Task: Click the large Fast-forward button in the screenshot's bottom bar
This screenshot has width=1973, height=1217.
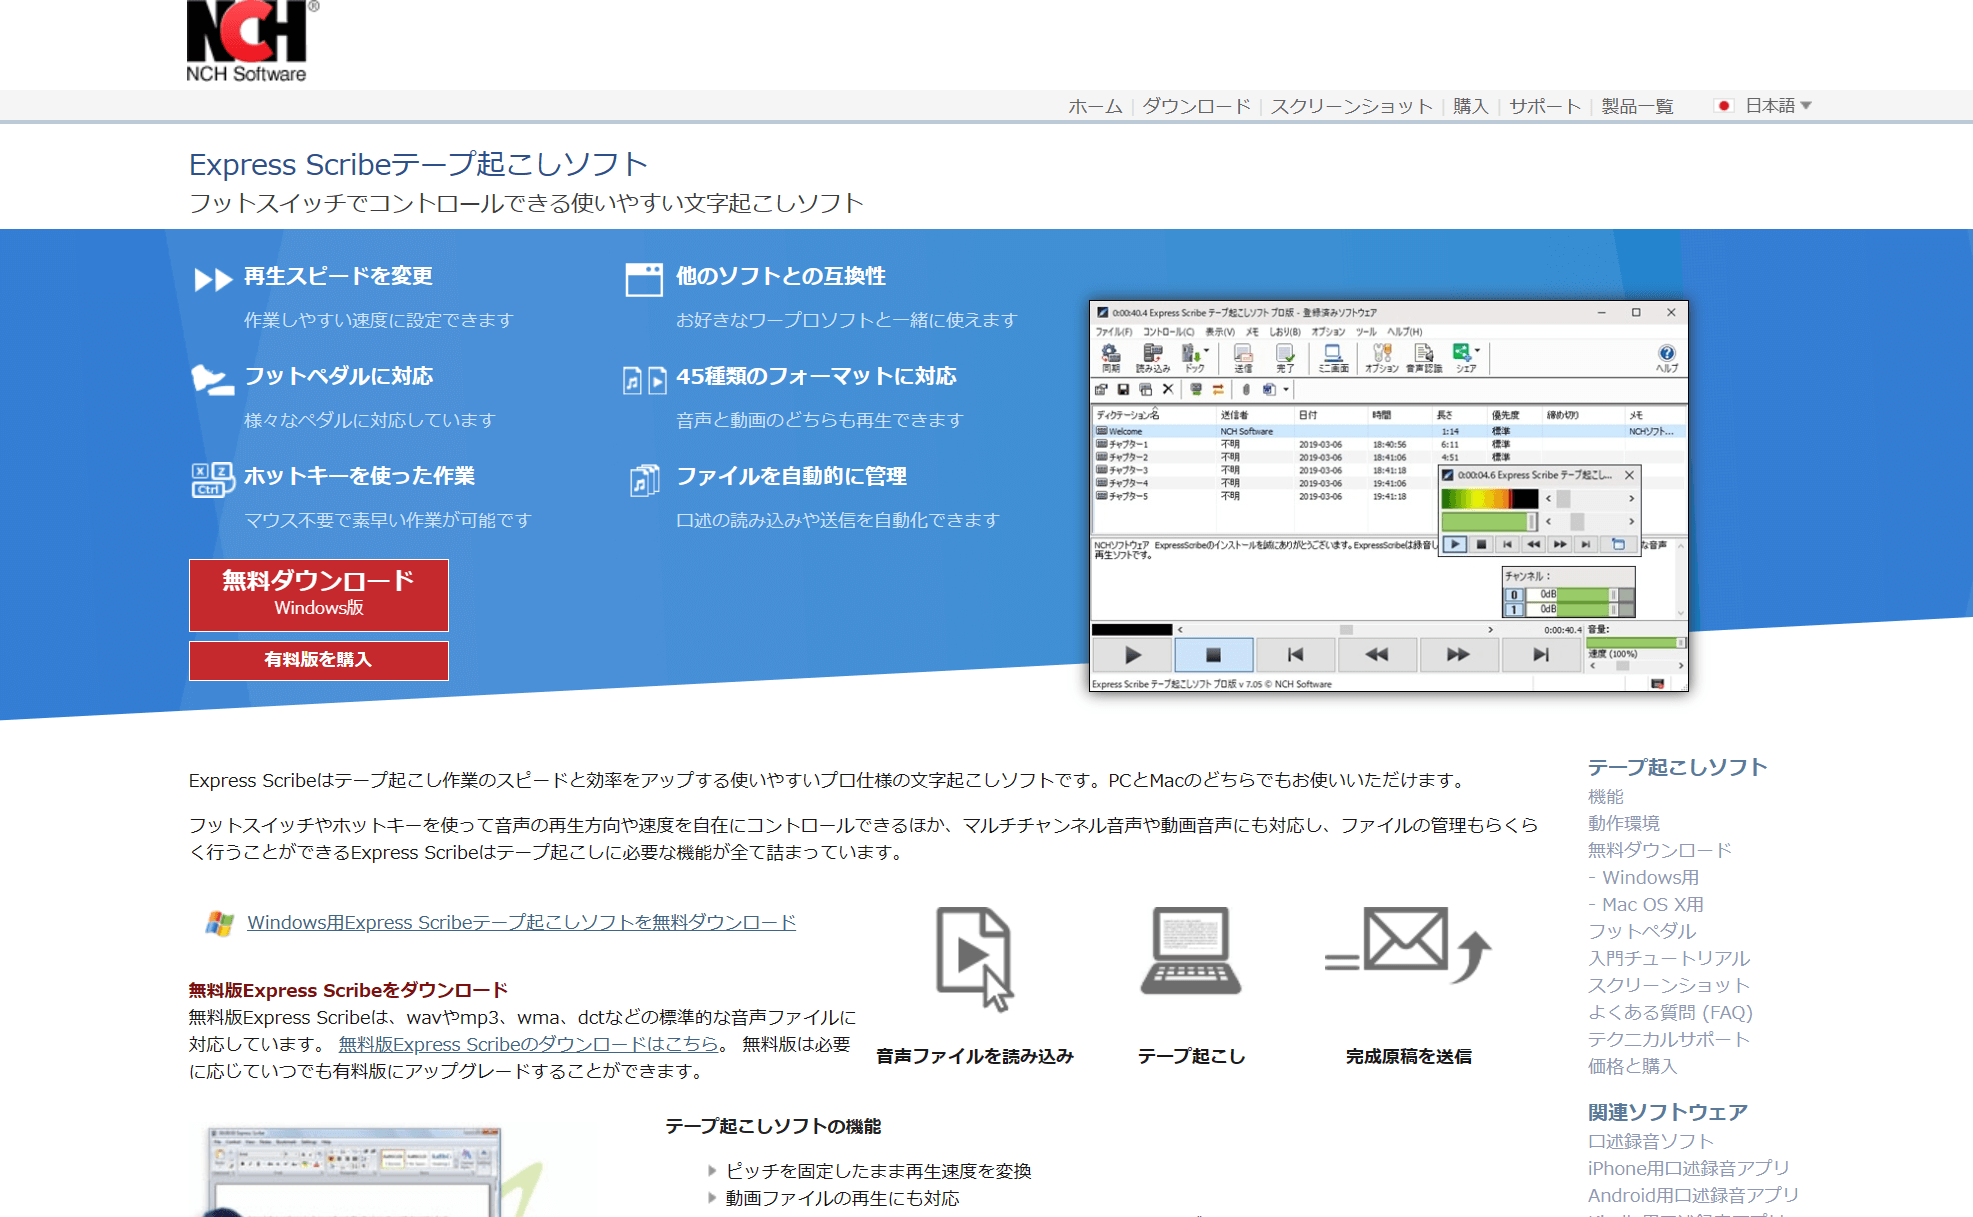Action: 1458,655
